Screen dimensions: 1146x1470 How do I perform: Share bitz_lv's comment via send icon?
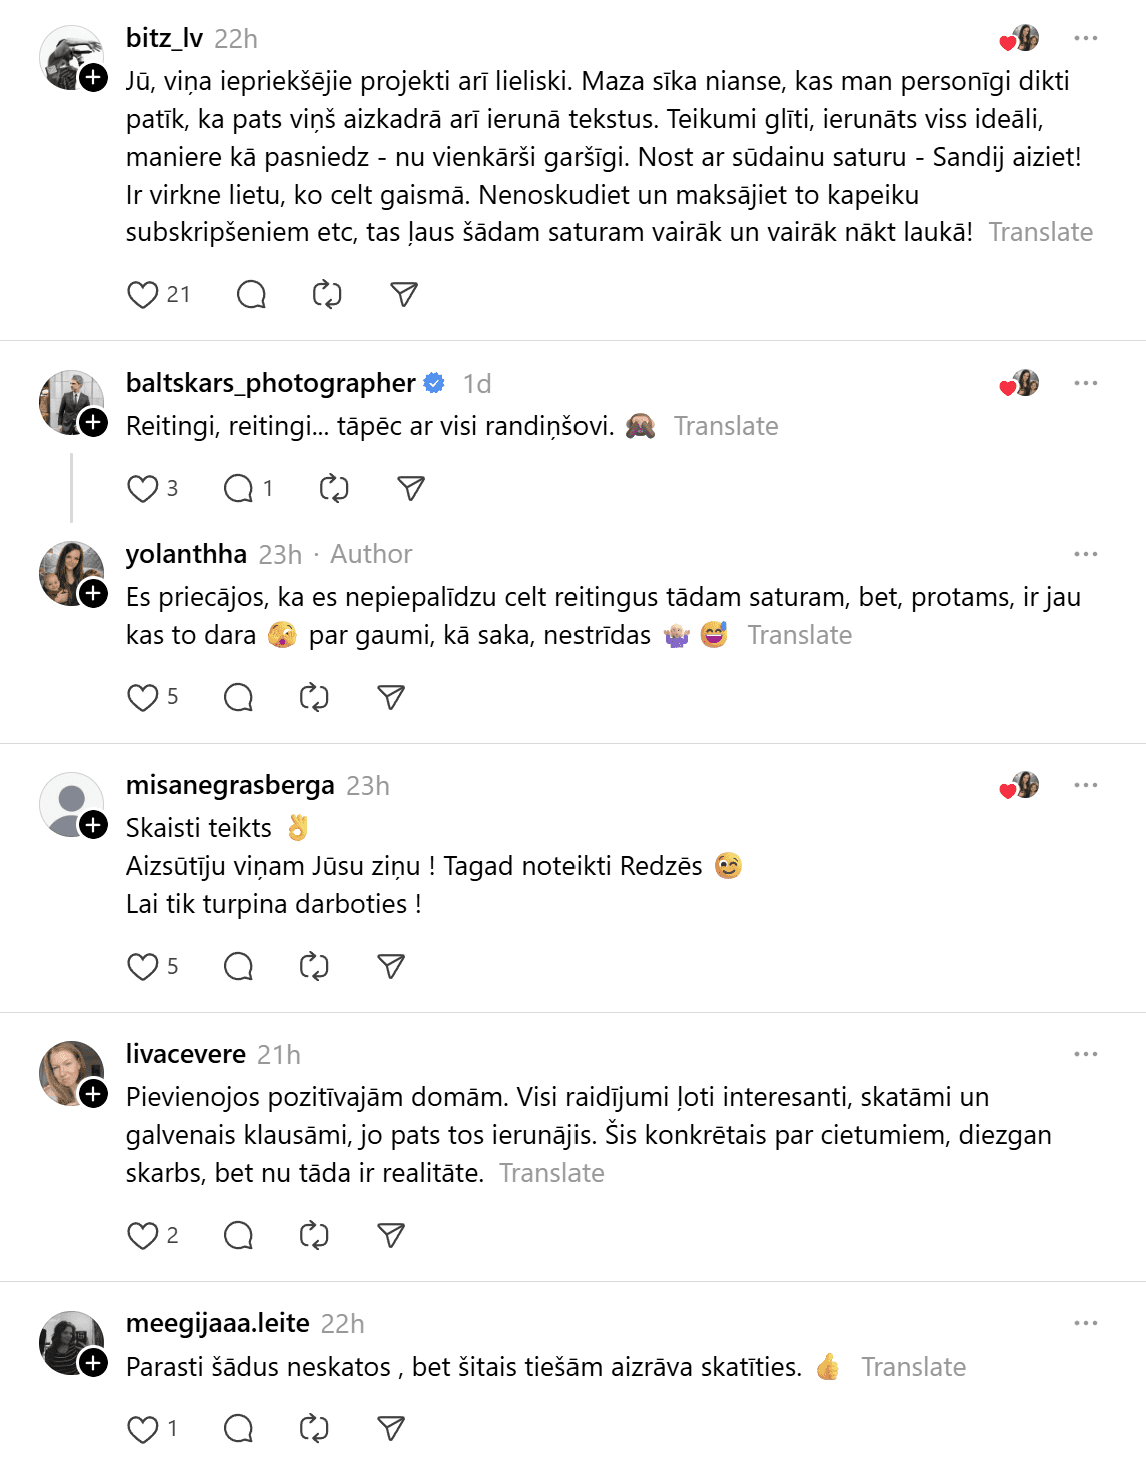coord(403,295)
